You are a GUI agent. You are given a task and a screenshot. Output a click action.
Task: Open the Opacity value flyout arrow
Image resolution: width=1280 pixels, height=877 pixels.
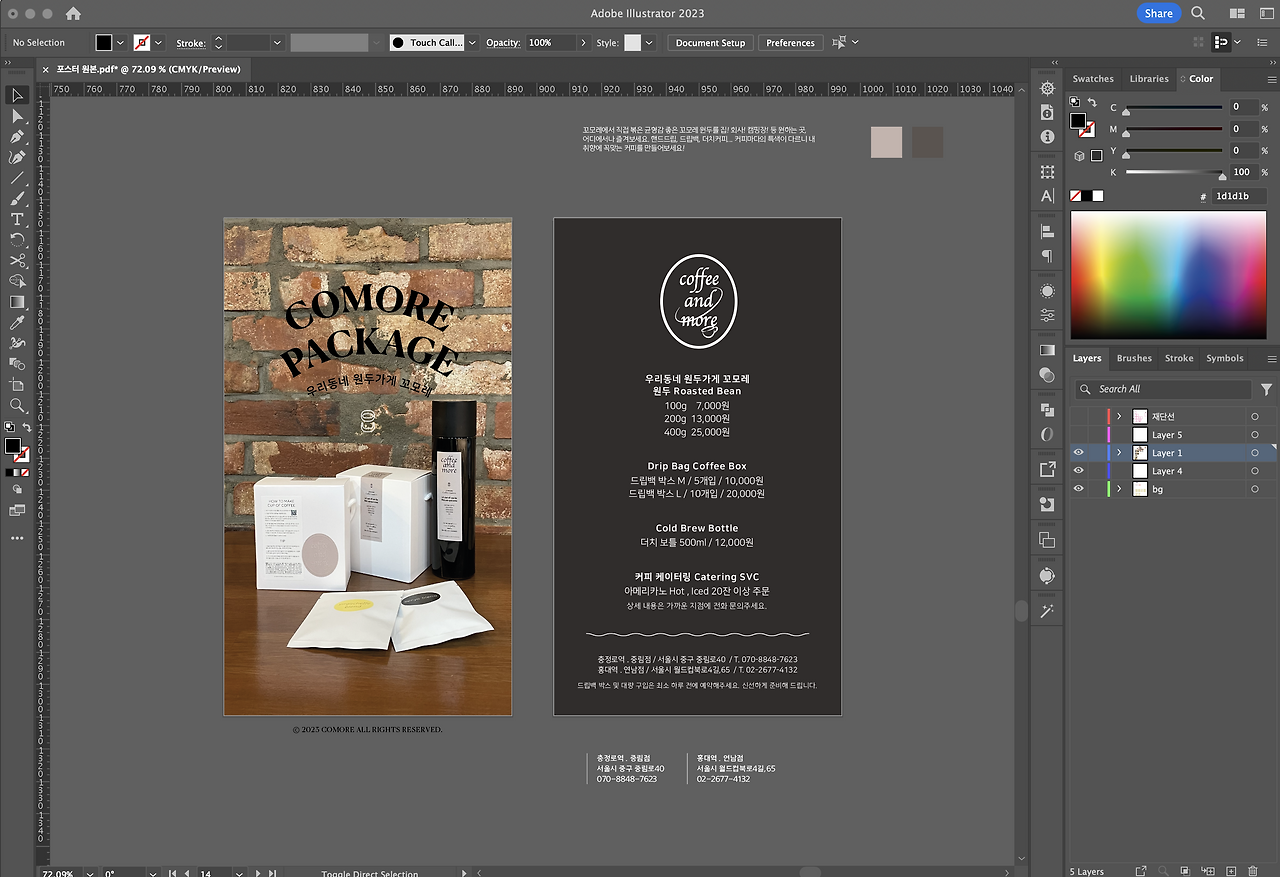583,43
